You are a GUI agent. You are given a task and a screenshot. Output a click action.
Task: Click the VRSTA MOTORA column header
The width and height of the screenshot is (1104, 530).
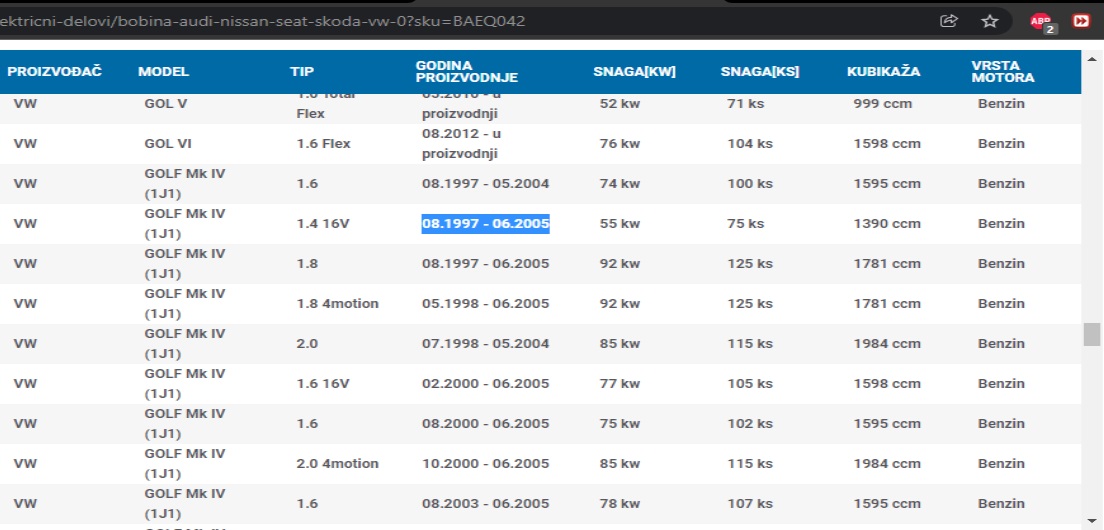[x=1003, y=72]
